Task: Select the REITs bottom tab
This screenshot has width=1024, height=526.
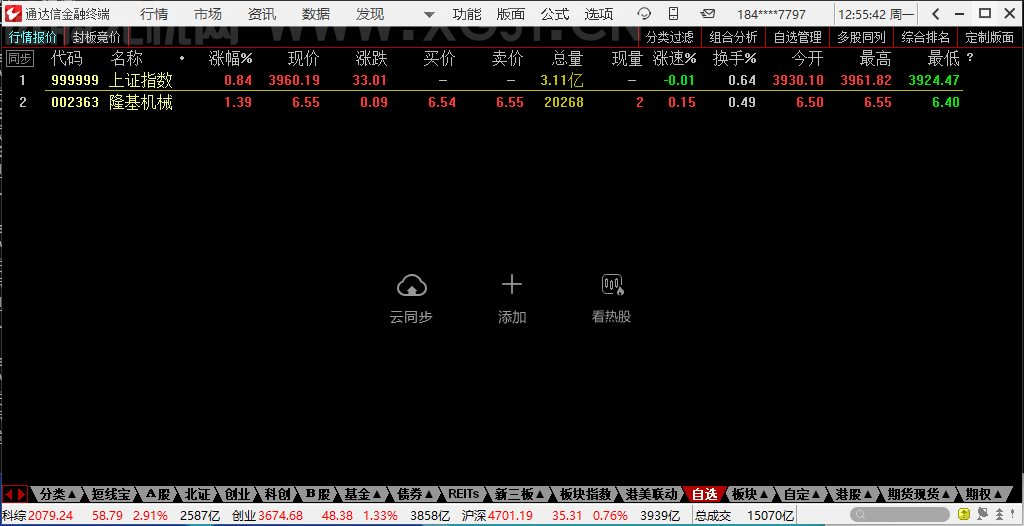Action: (x=464, y=494)
